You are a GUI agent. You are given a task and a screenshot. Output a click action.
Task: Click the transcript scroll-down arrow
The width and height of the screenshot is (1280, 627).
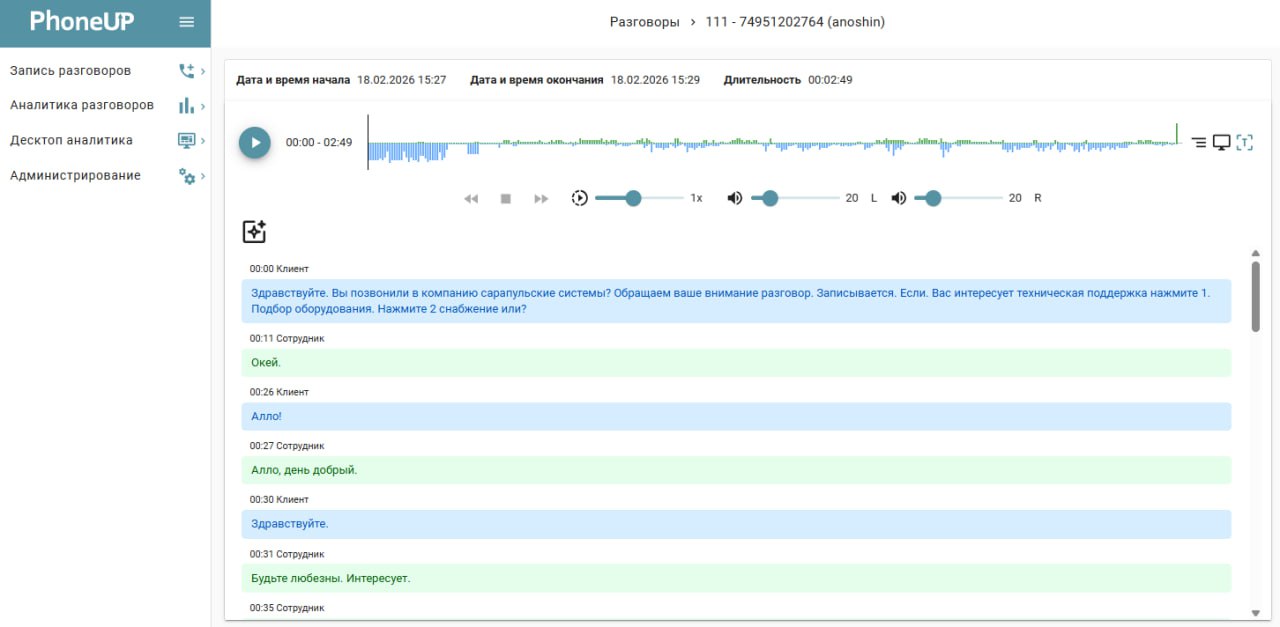1255,612
